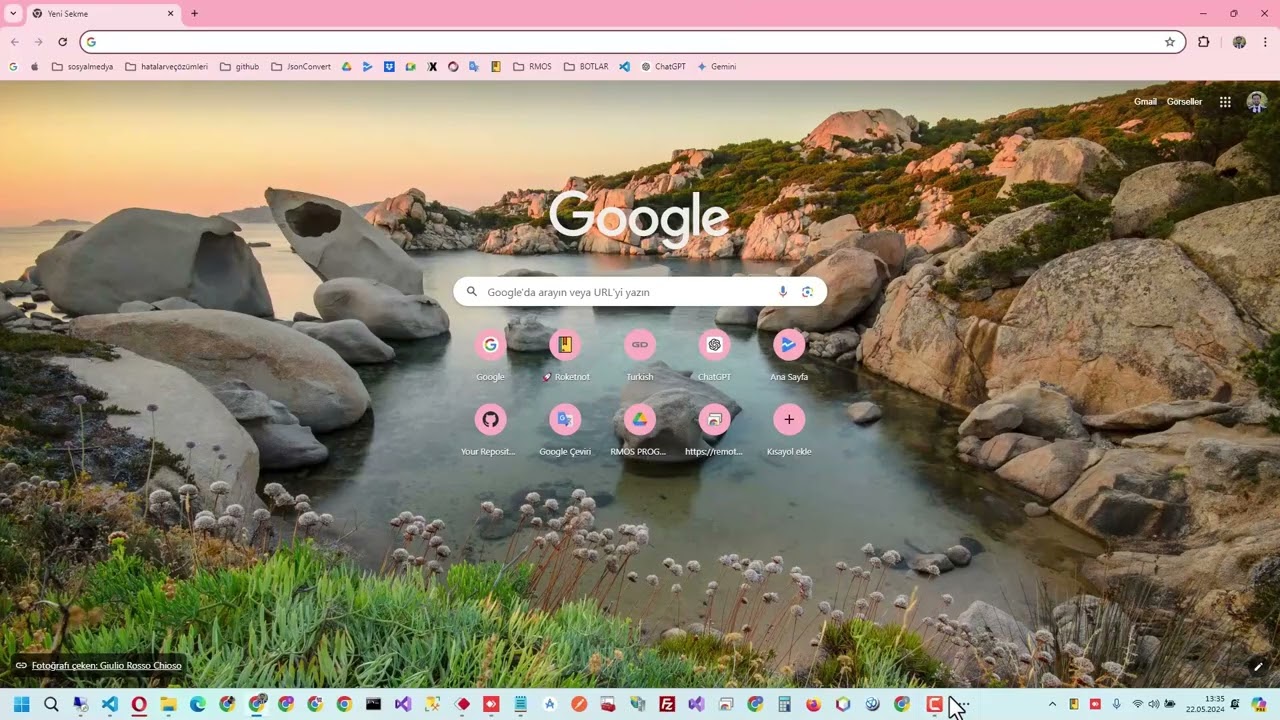1280x720 pixels.
Task: Open Firefox from the taskbar
Action: pos(813,704)
